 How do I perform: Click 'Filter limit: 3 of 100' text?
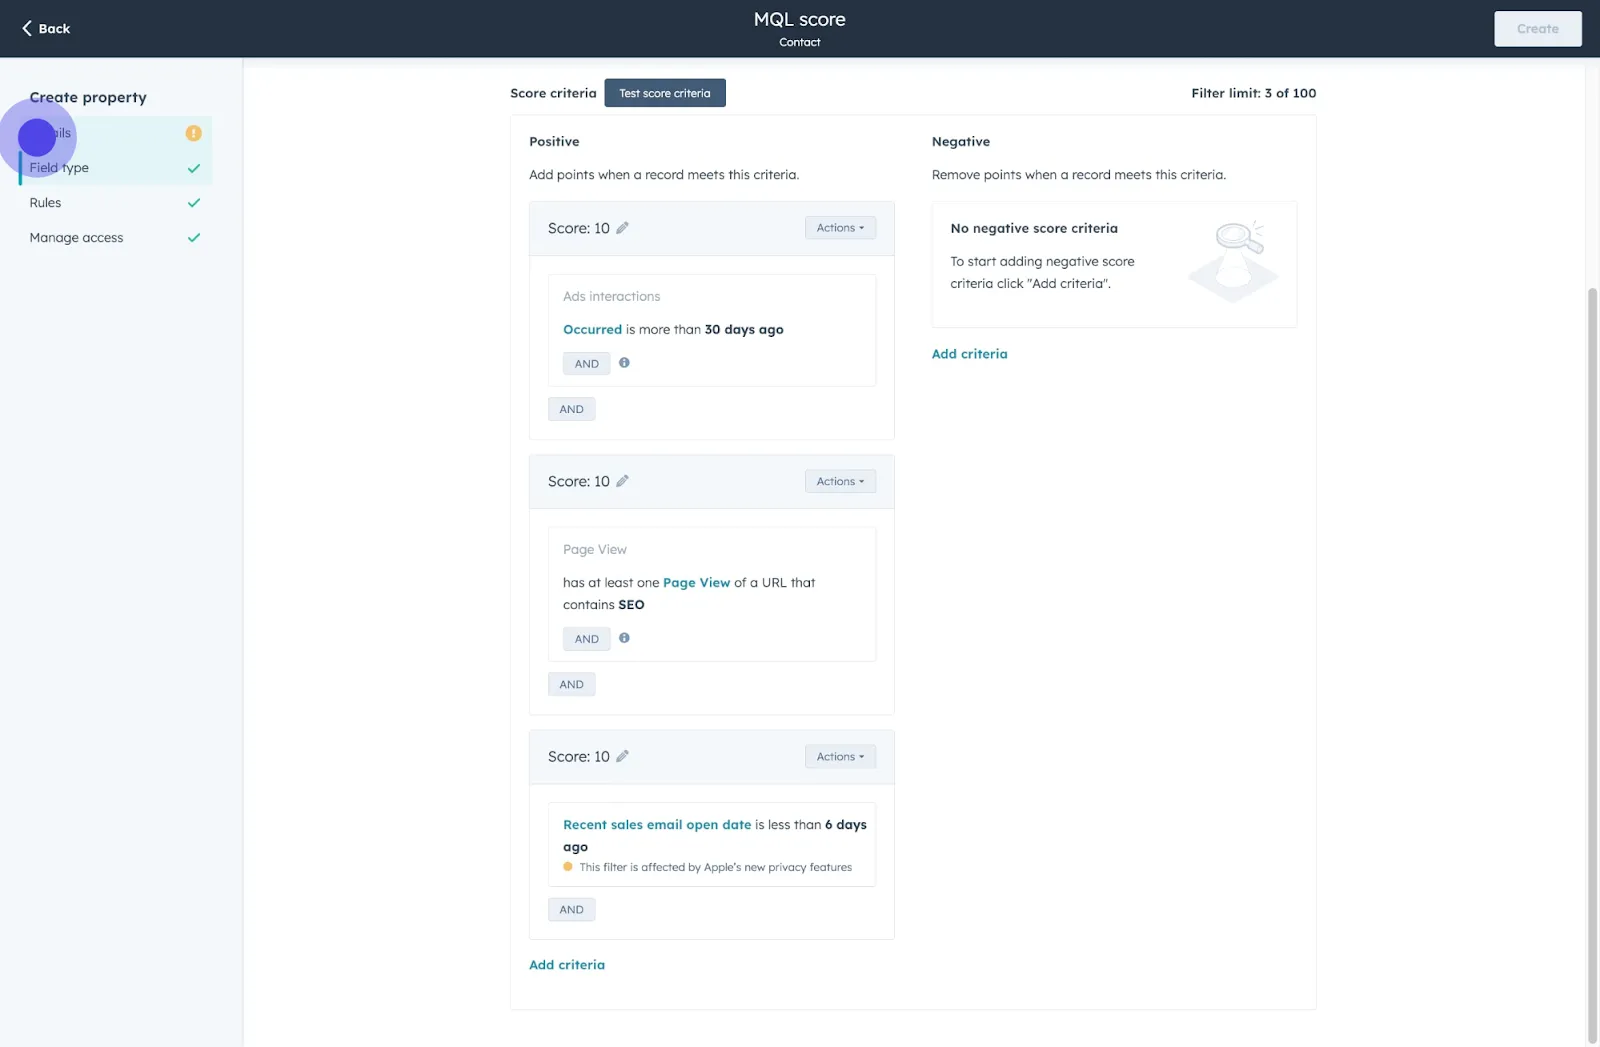1253,93
